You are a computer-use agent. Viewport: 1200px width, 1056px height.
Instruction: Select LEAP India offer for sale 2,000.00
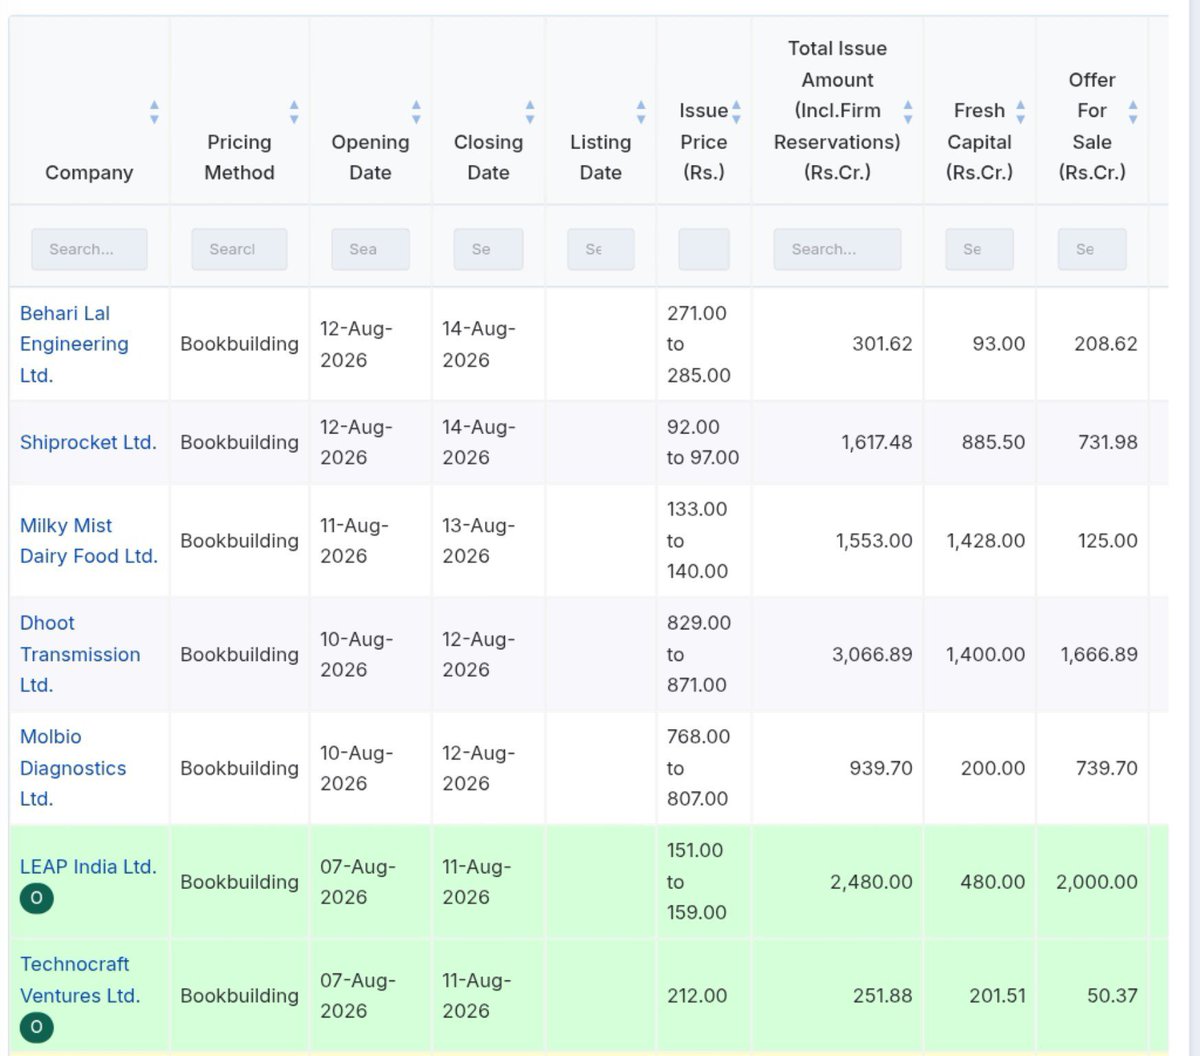[1097, 882]
